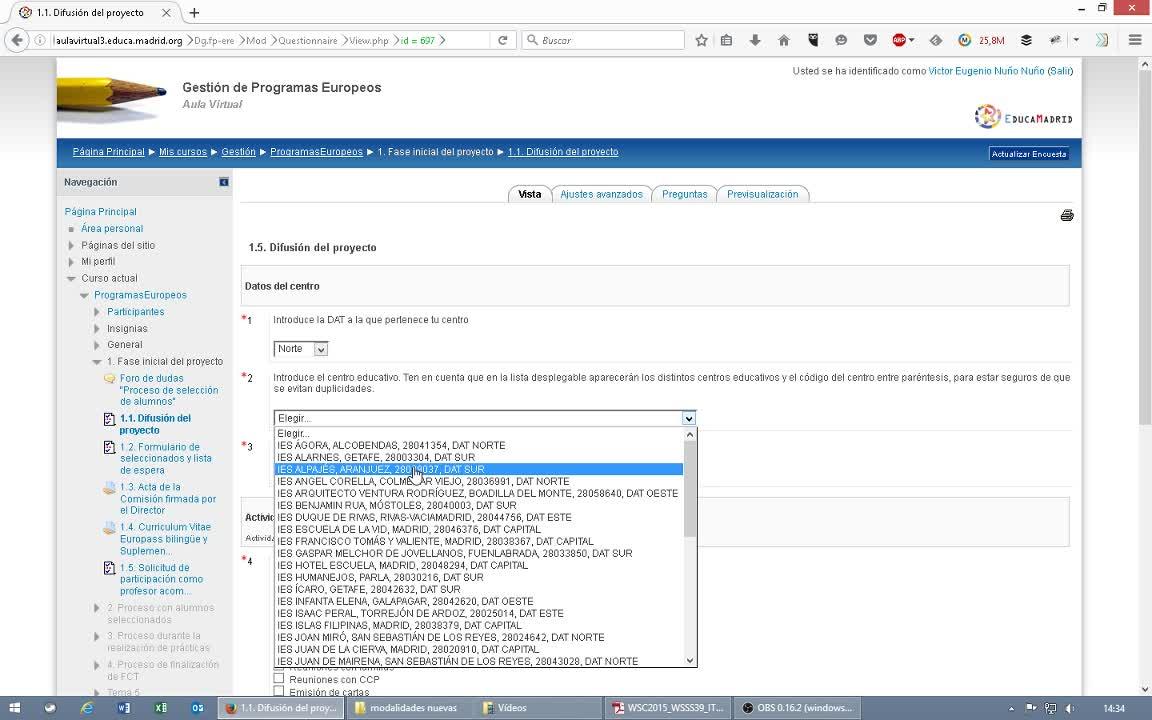Open the Firefox hamburger menu
Screen dimensions: 1152x720
click(1135, 40)
